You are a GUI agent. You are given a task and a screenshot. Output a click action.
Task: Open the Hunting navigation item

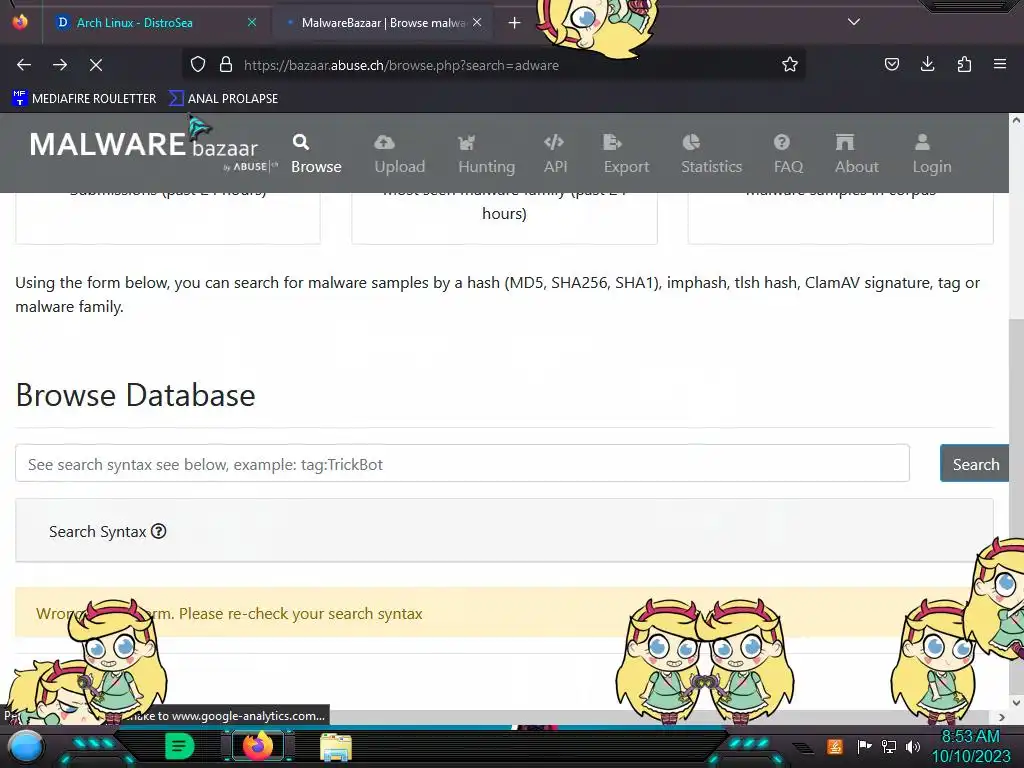coord(487,154)
